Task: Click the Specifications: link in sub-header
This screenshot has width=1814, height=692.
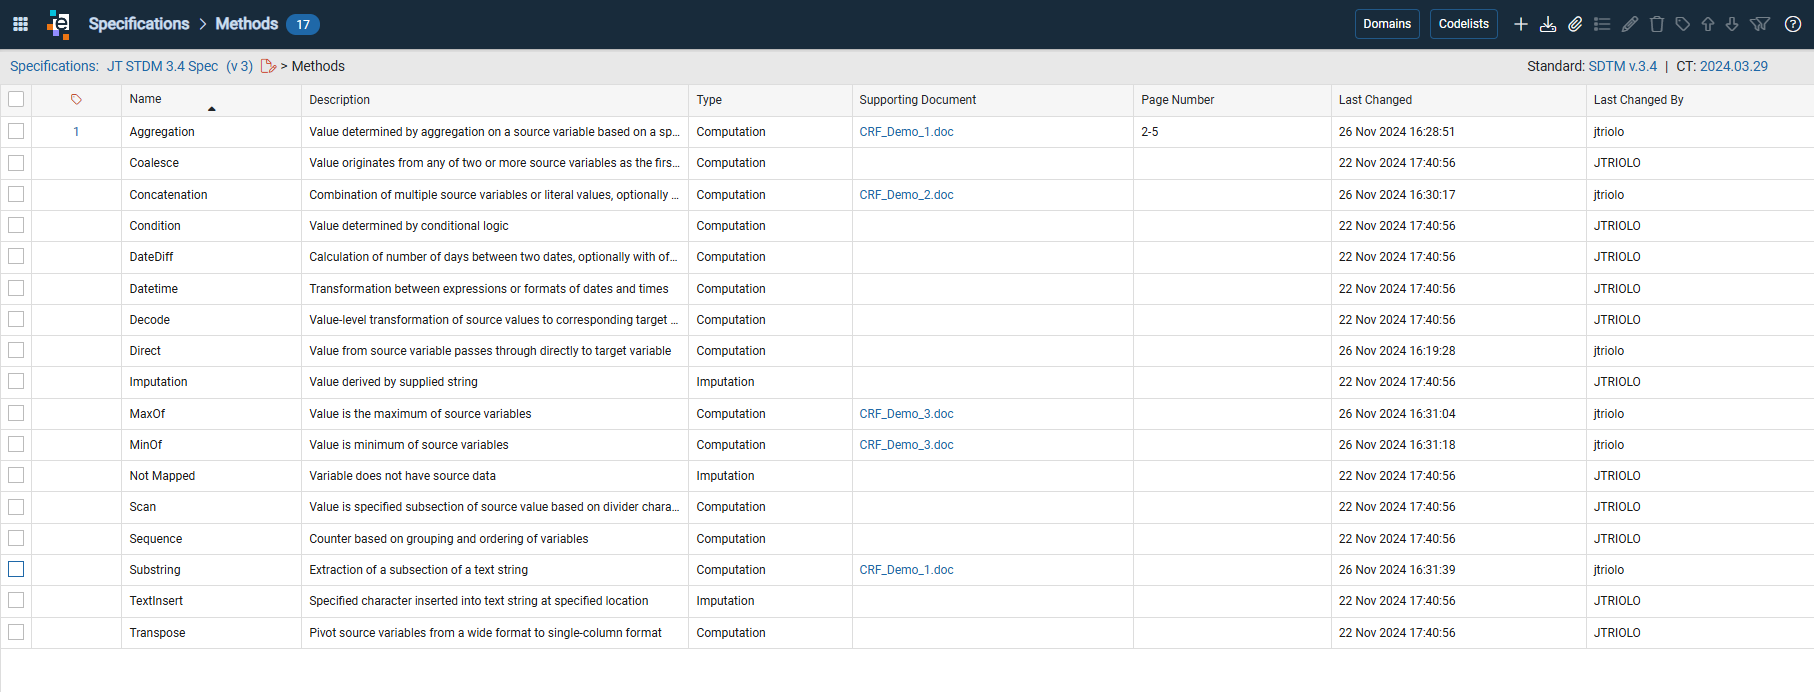Action: [x=54, y=66]
